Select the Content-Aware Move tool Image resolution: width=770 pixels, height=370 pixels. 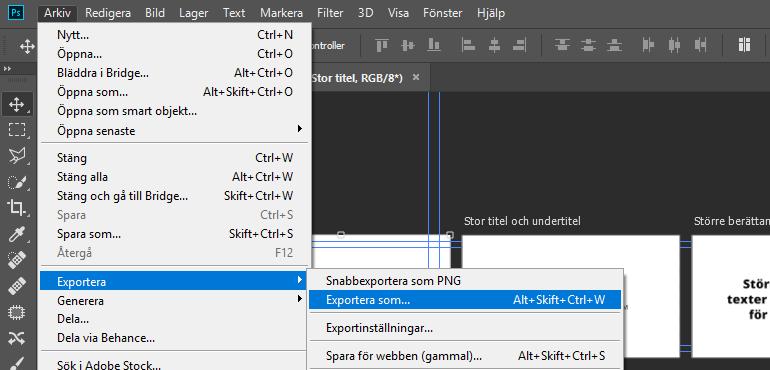[x=17, y=339]
